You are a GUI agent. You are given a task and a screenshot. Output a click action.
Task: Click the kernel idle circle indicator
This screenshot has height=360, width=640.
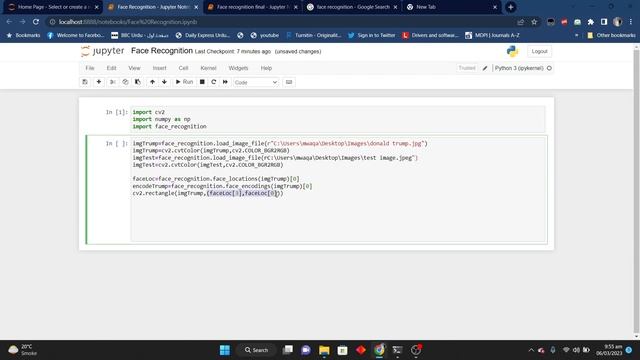(549, 68)
